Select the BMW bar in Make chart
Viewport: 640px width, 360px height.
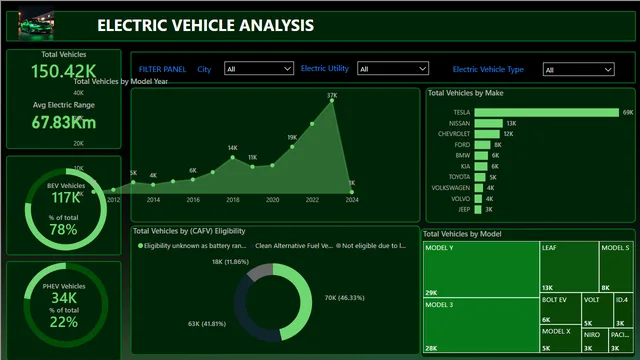pyautogui.click(x=481, y=156)
